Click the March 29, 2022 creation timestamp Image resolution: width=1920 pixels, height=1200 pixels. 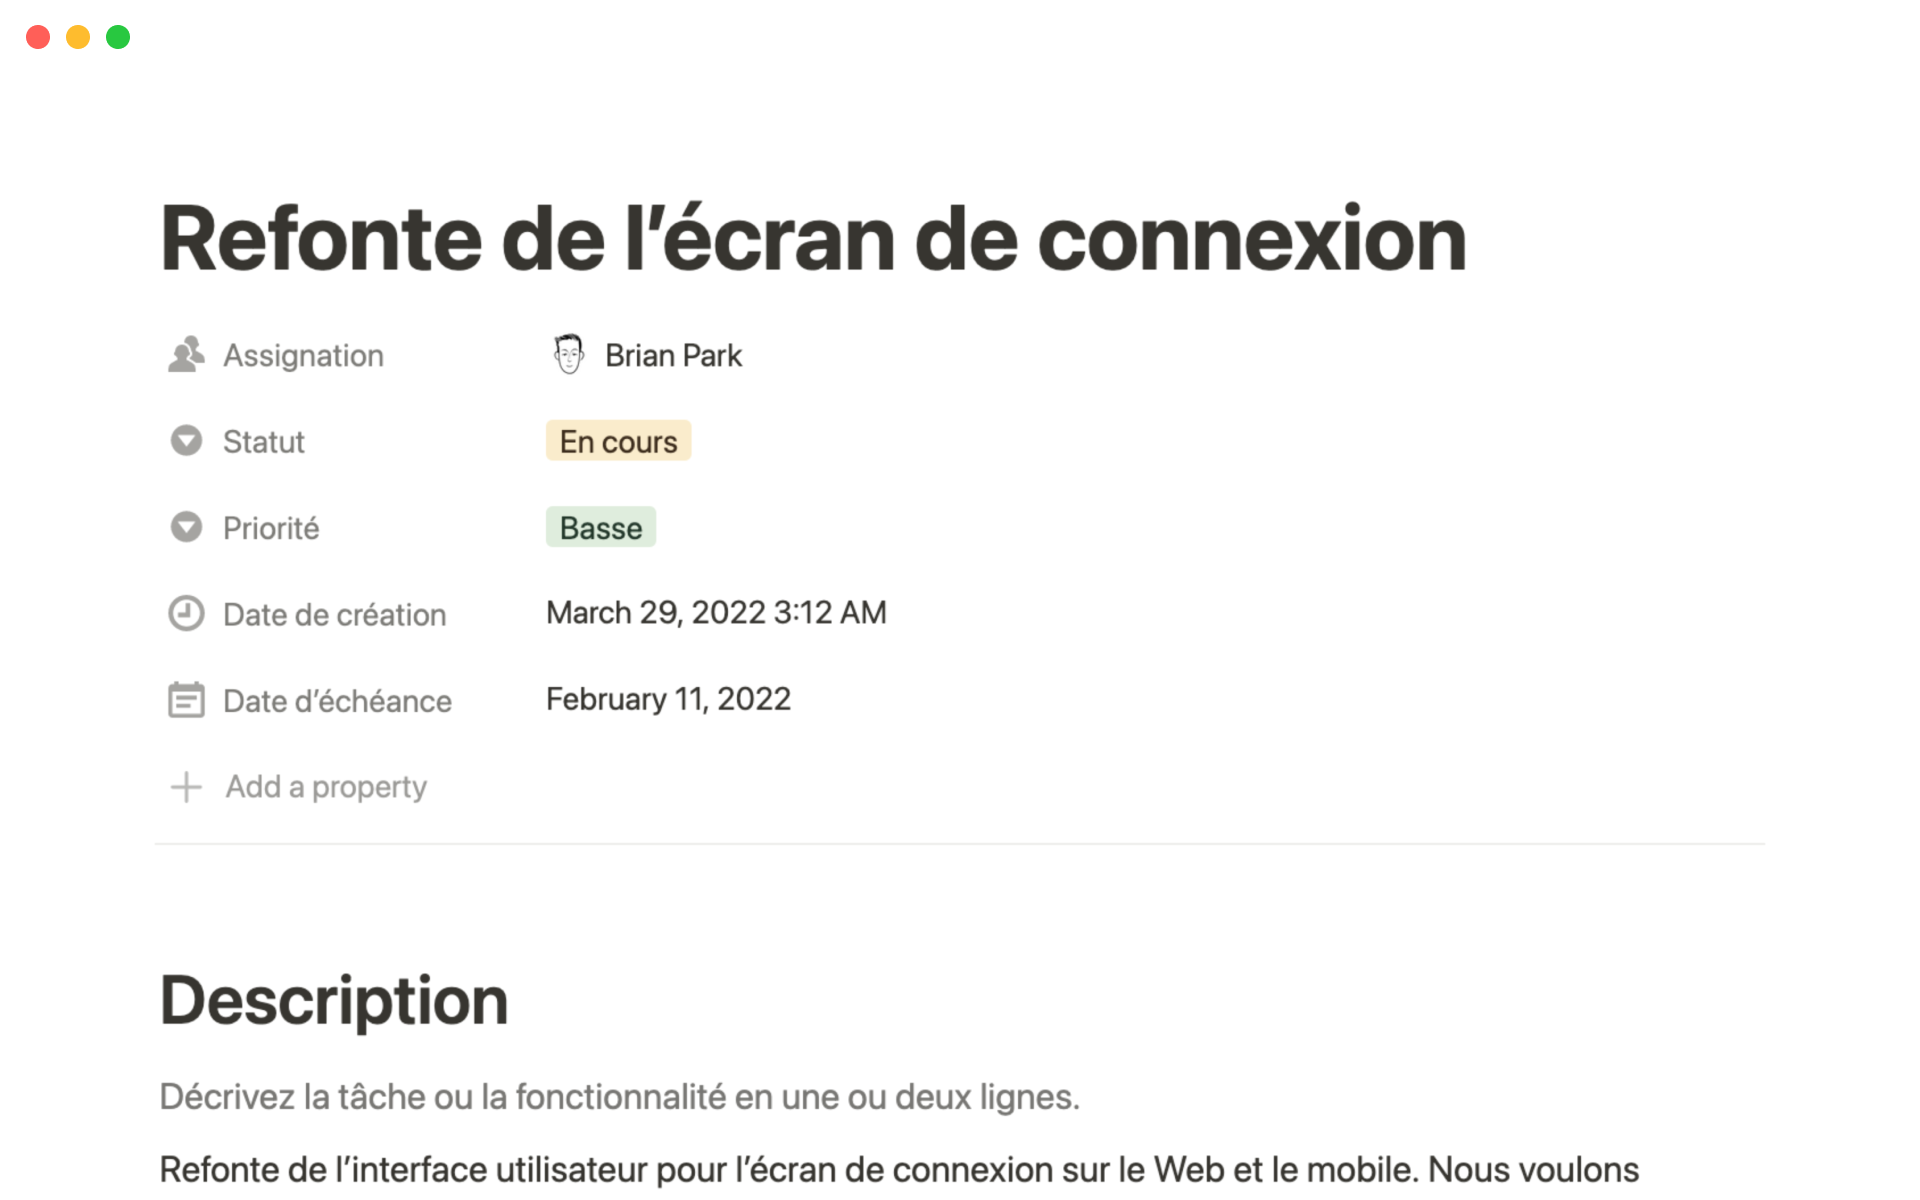pos(716,612)
